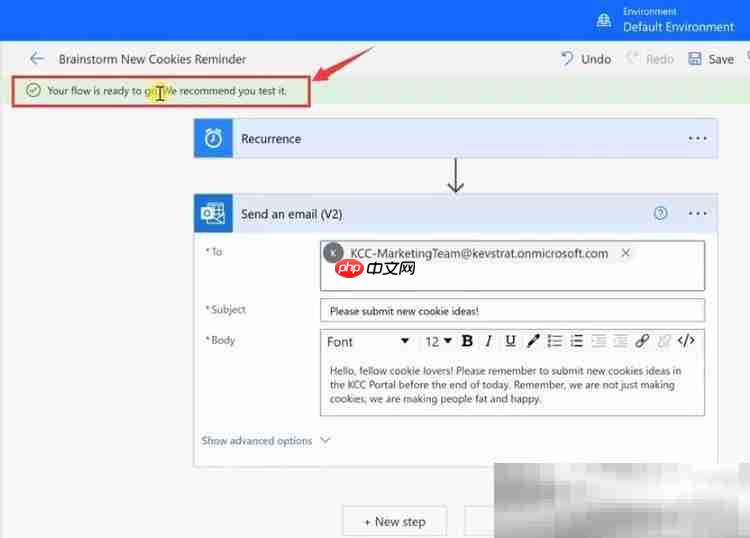Click the Undo button
The image size is (750, 538).
click(x=586, y=59)
